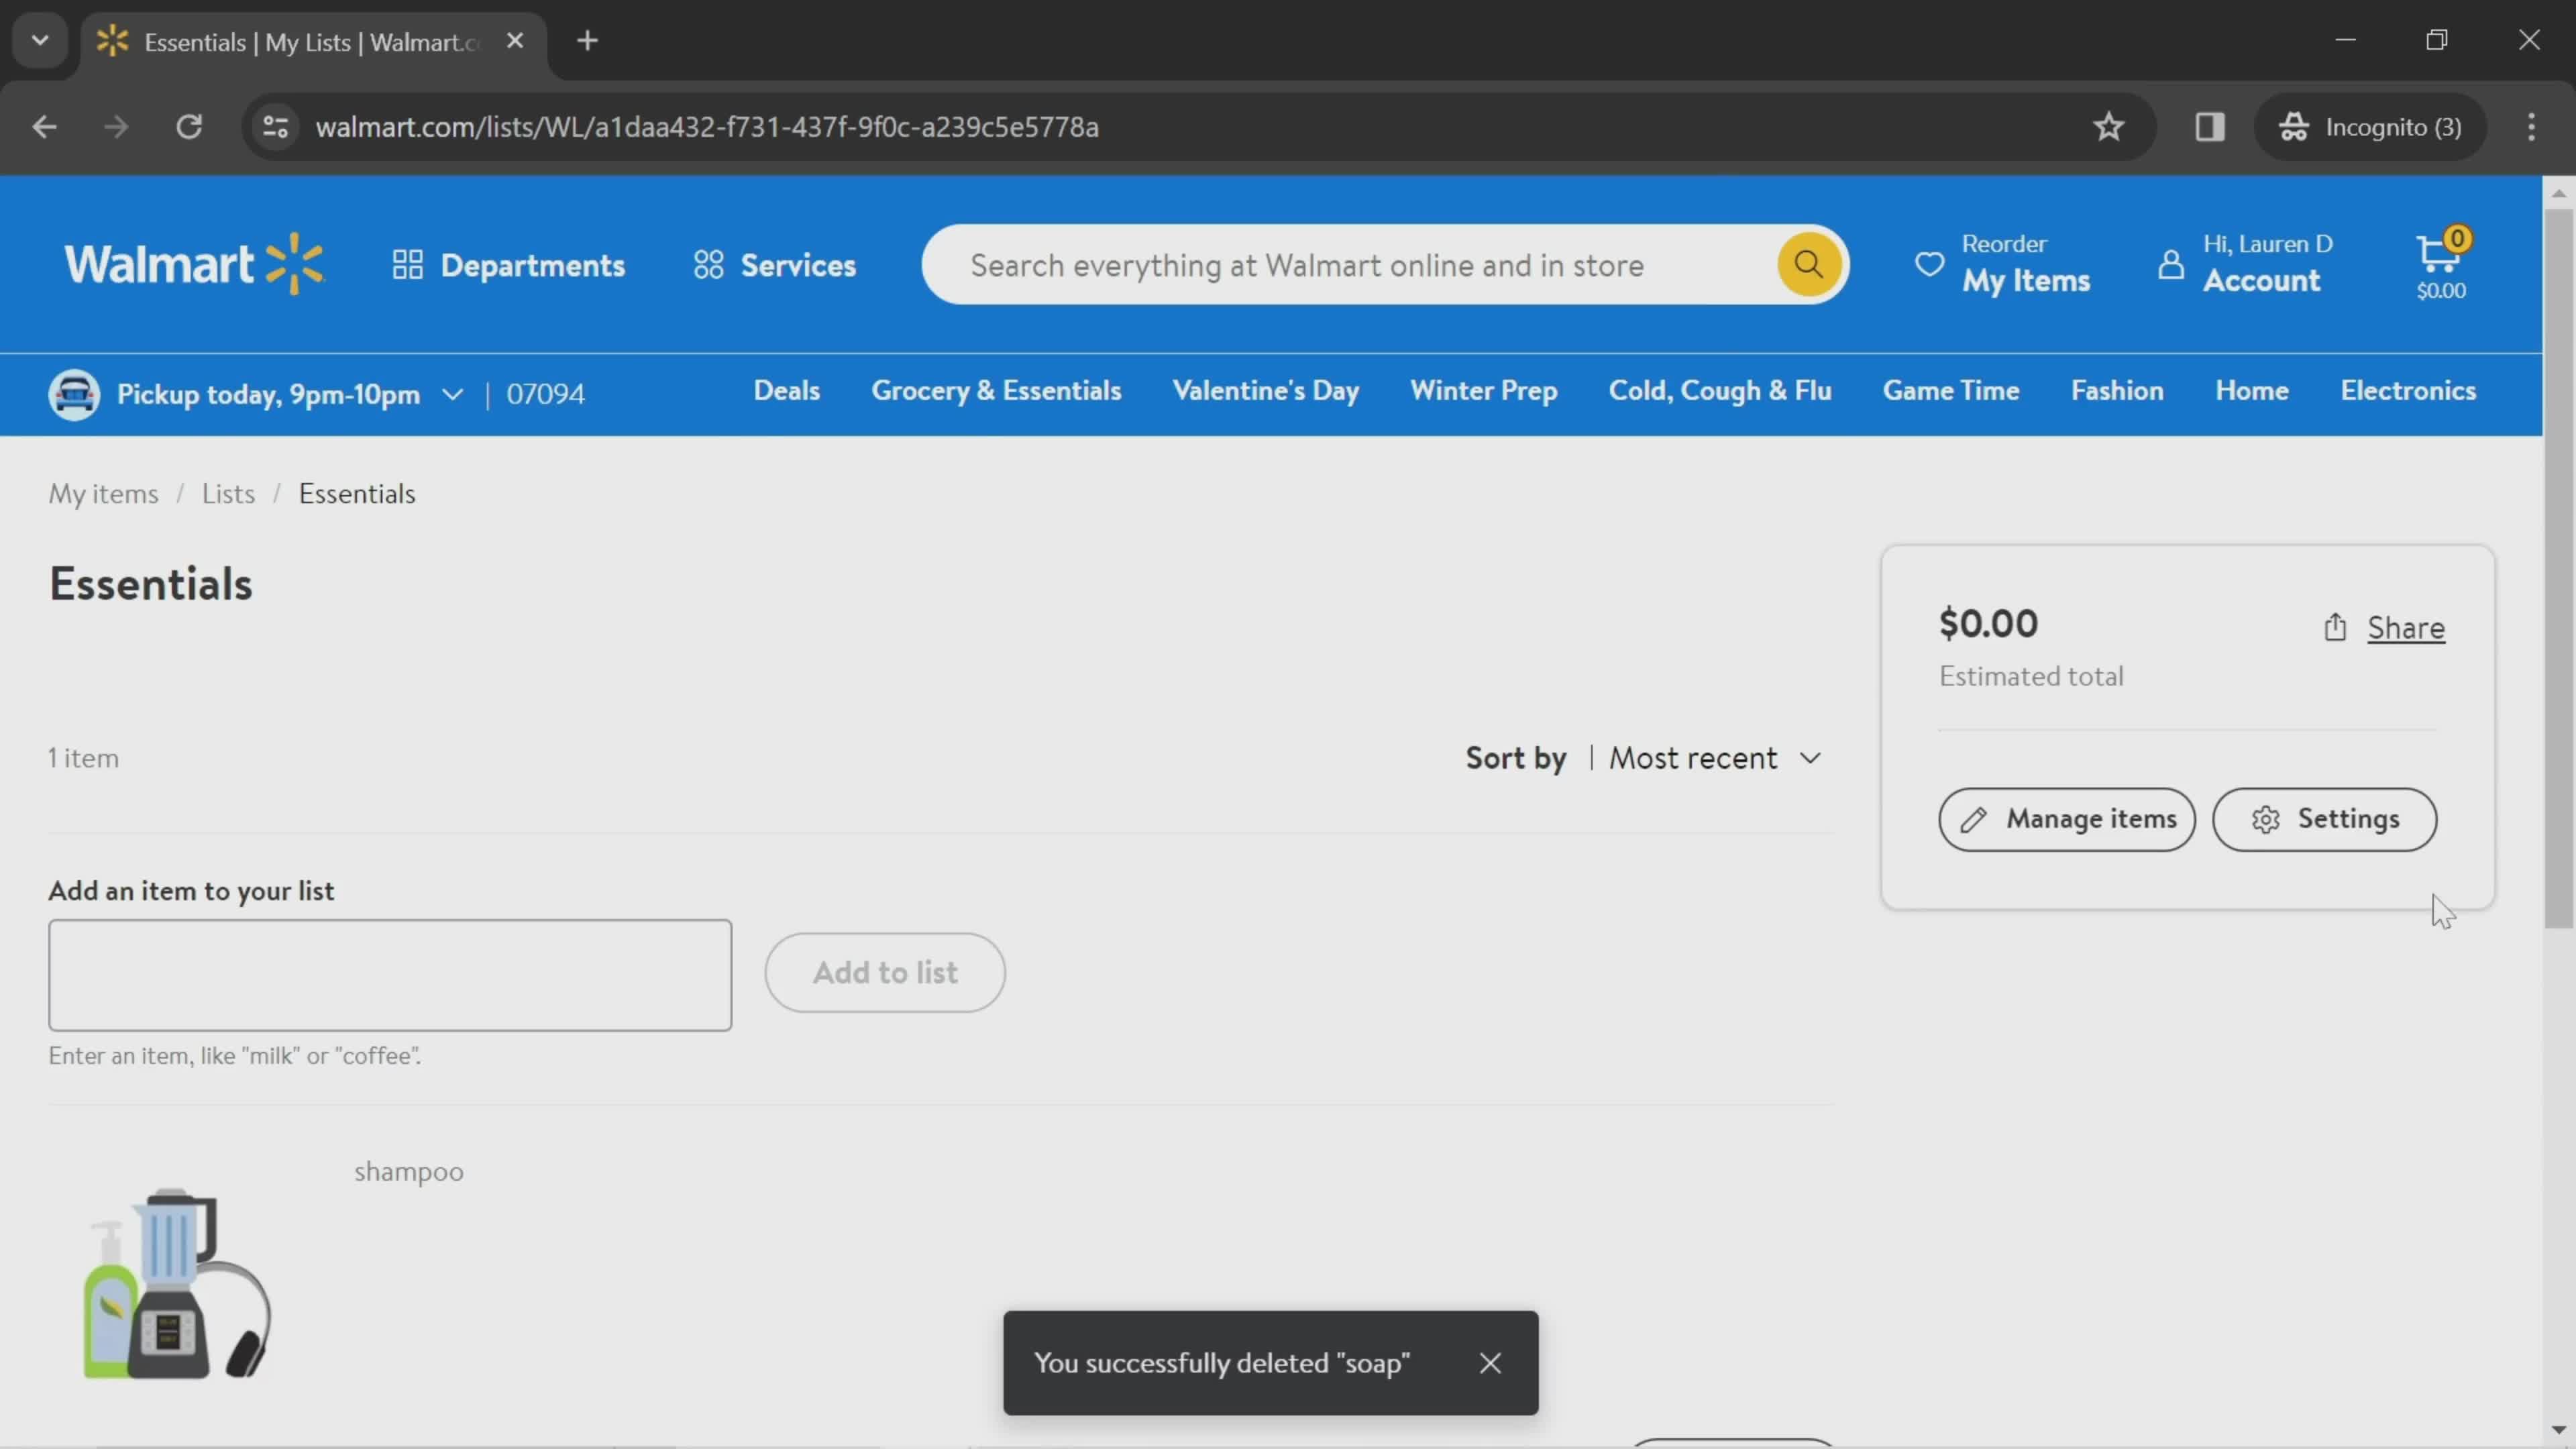
Task: Open Grocery & Essentials category
Action: tap(996, 391)
